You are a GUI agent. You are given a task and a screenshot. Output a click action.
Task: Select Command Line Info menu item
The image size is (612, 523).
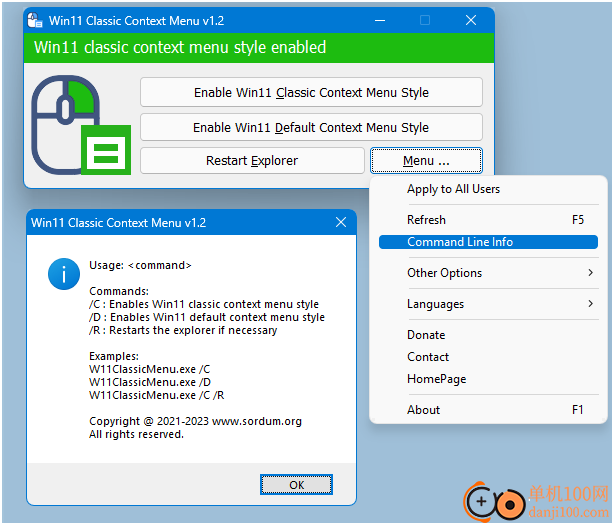tap(488, 242)
